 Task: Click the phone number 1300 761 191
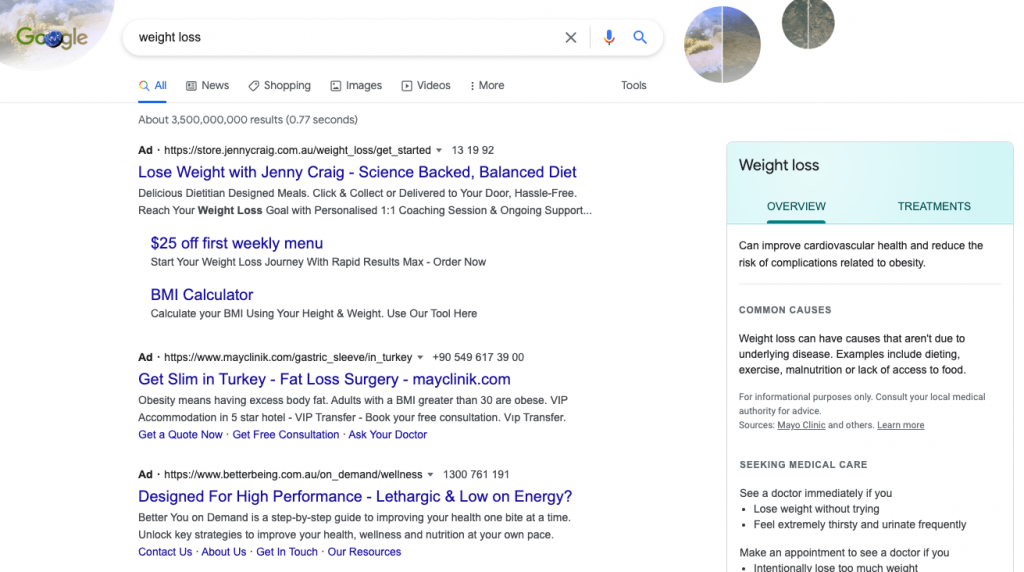pos(476,475)
